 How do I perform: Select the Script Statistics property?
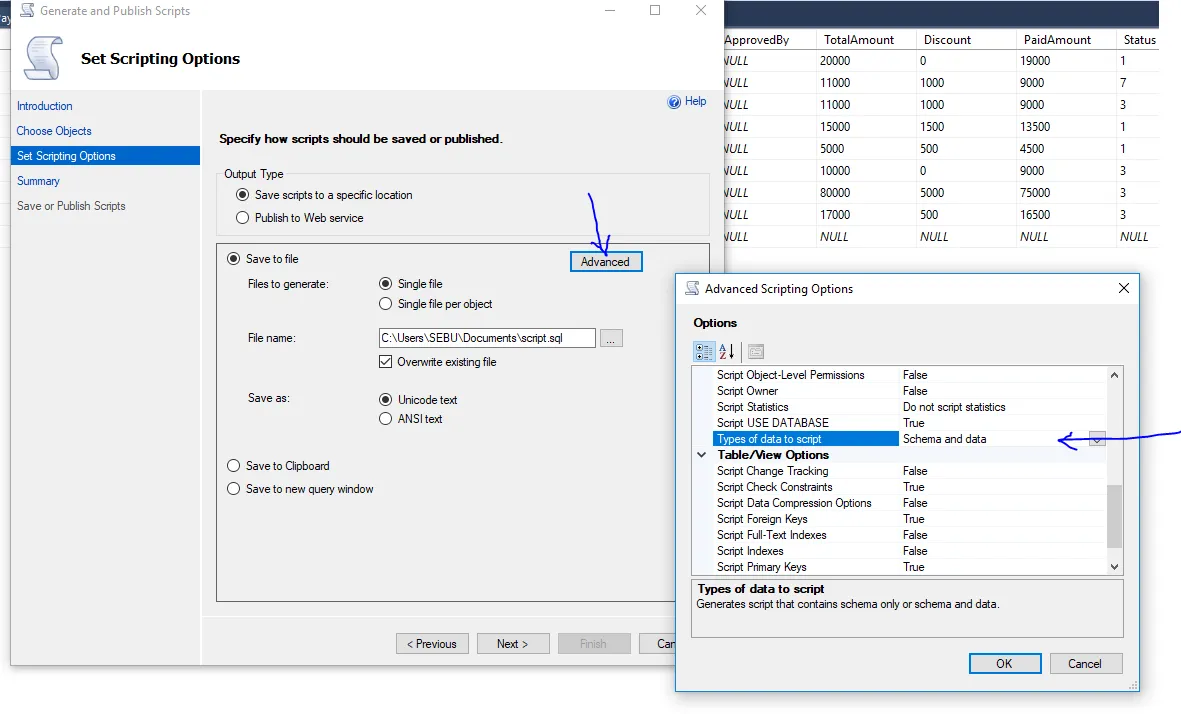[x=909, y=407]
